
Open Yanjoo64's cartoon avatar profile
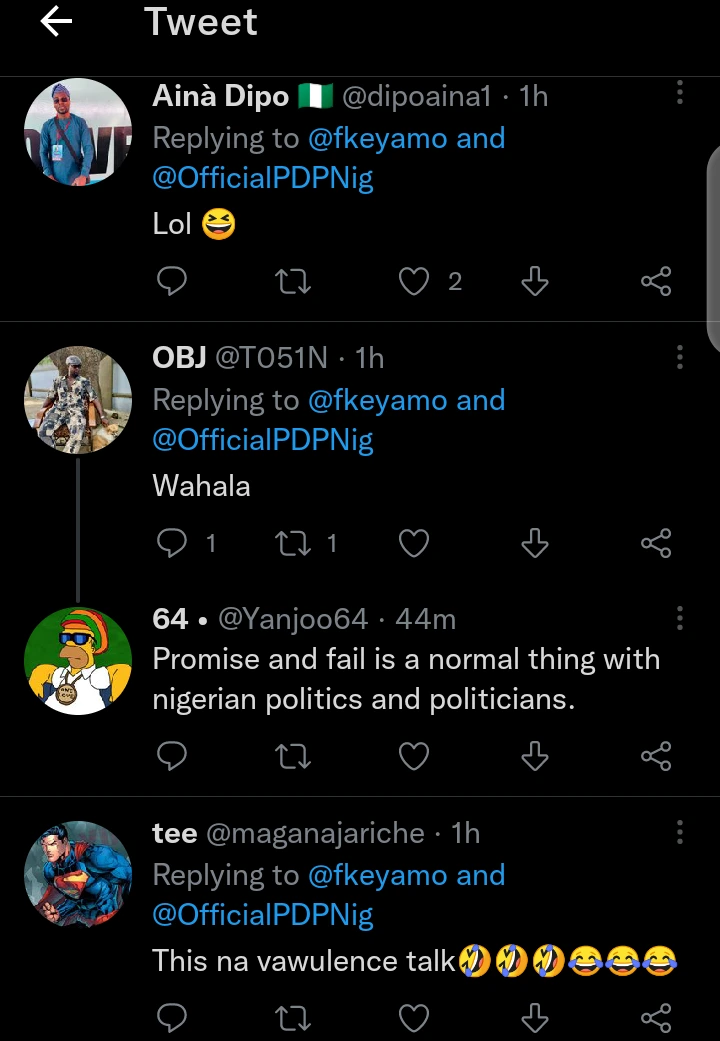[77, 661]
